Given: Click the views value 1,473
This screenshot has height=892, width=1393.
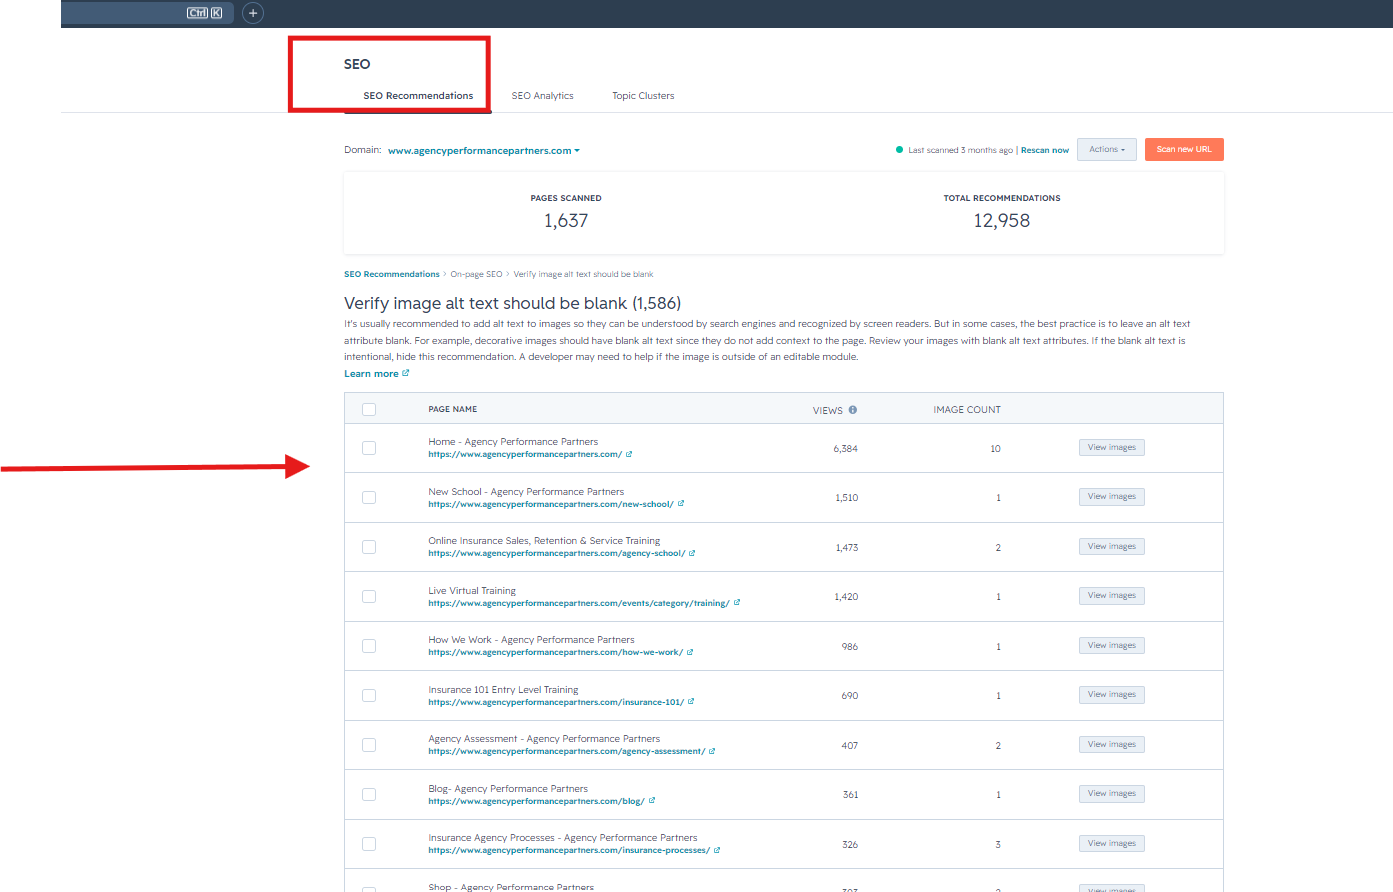Looking at the screenshot, I should (847, 548).
